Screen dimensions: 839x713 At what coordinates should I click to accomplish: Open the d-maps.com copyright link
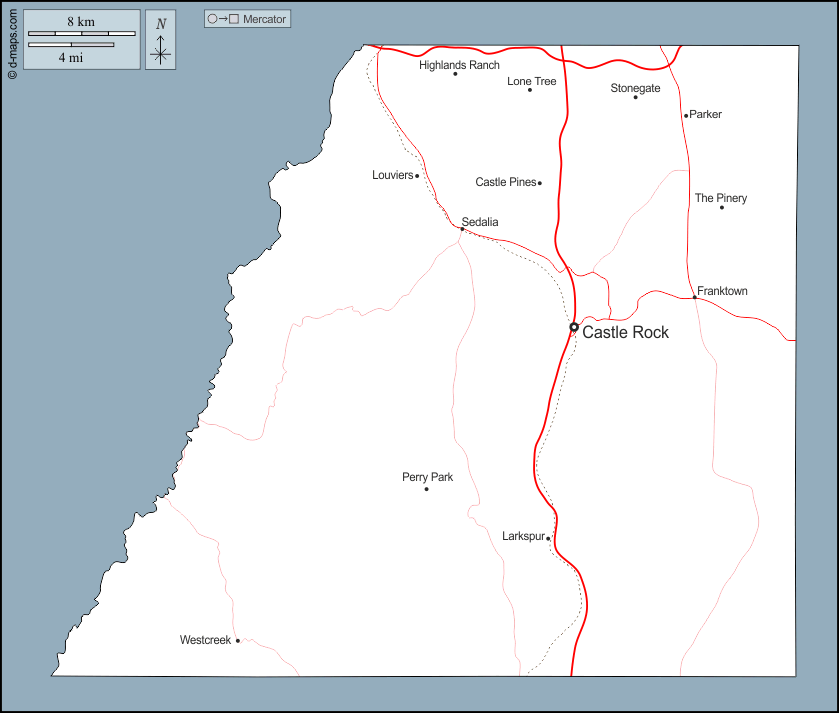[x=12, y=40]
